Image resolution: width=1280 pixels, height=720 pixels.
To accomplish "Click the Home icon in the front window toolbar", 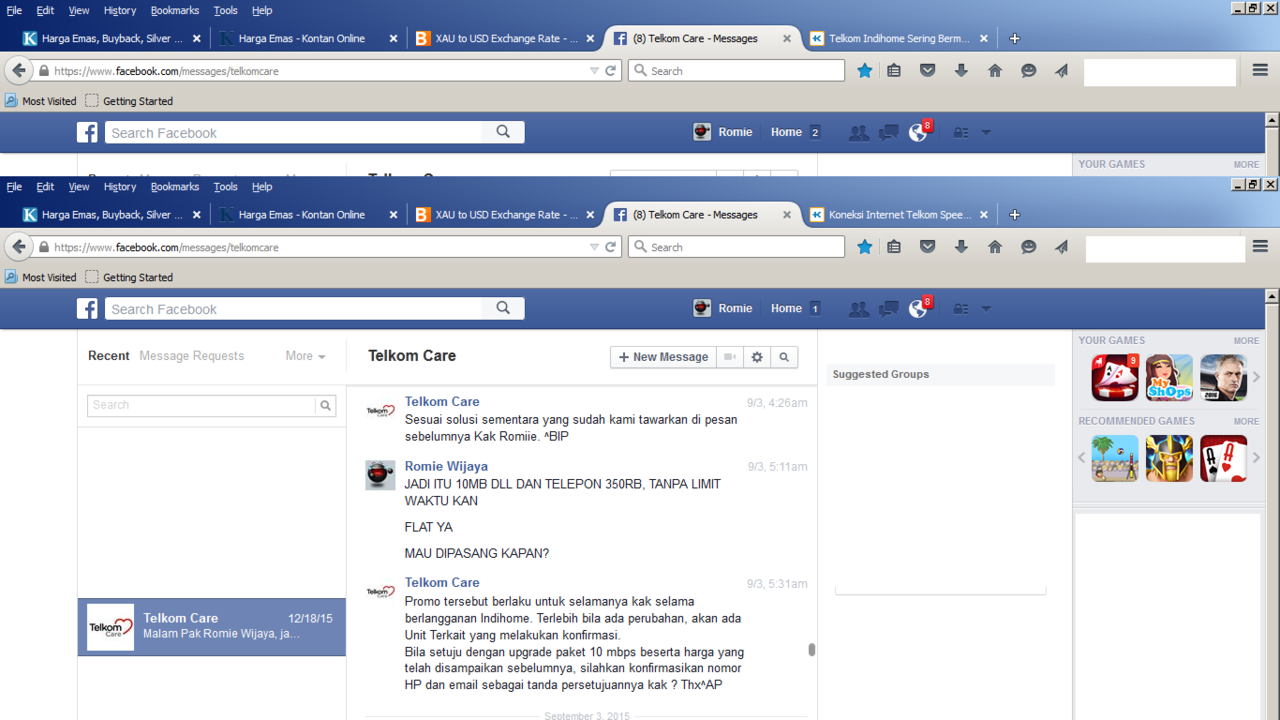I will coord(995,247).
